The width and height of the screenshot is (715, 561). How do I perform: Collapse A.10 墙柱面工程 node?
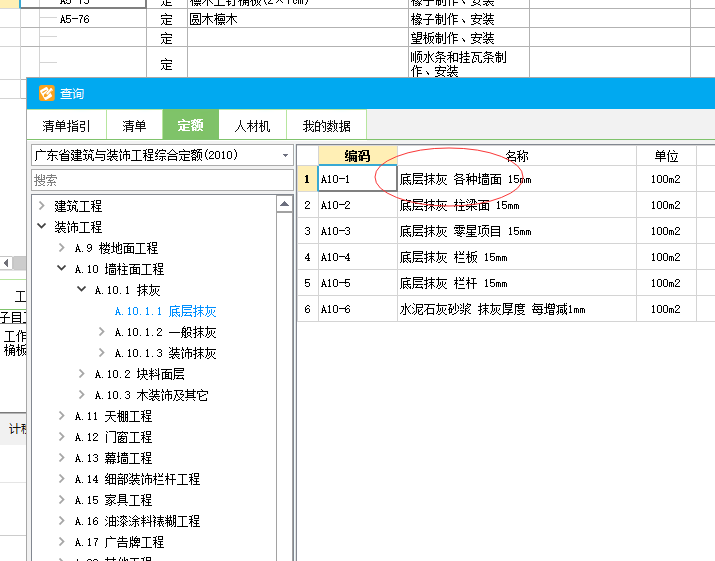pos(62,268)
